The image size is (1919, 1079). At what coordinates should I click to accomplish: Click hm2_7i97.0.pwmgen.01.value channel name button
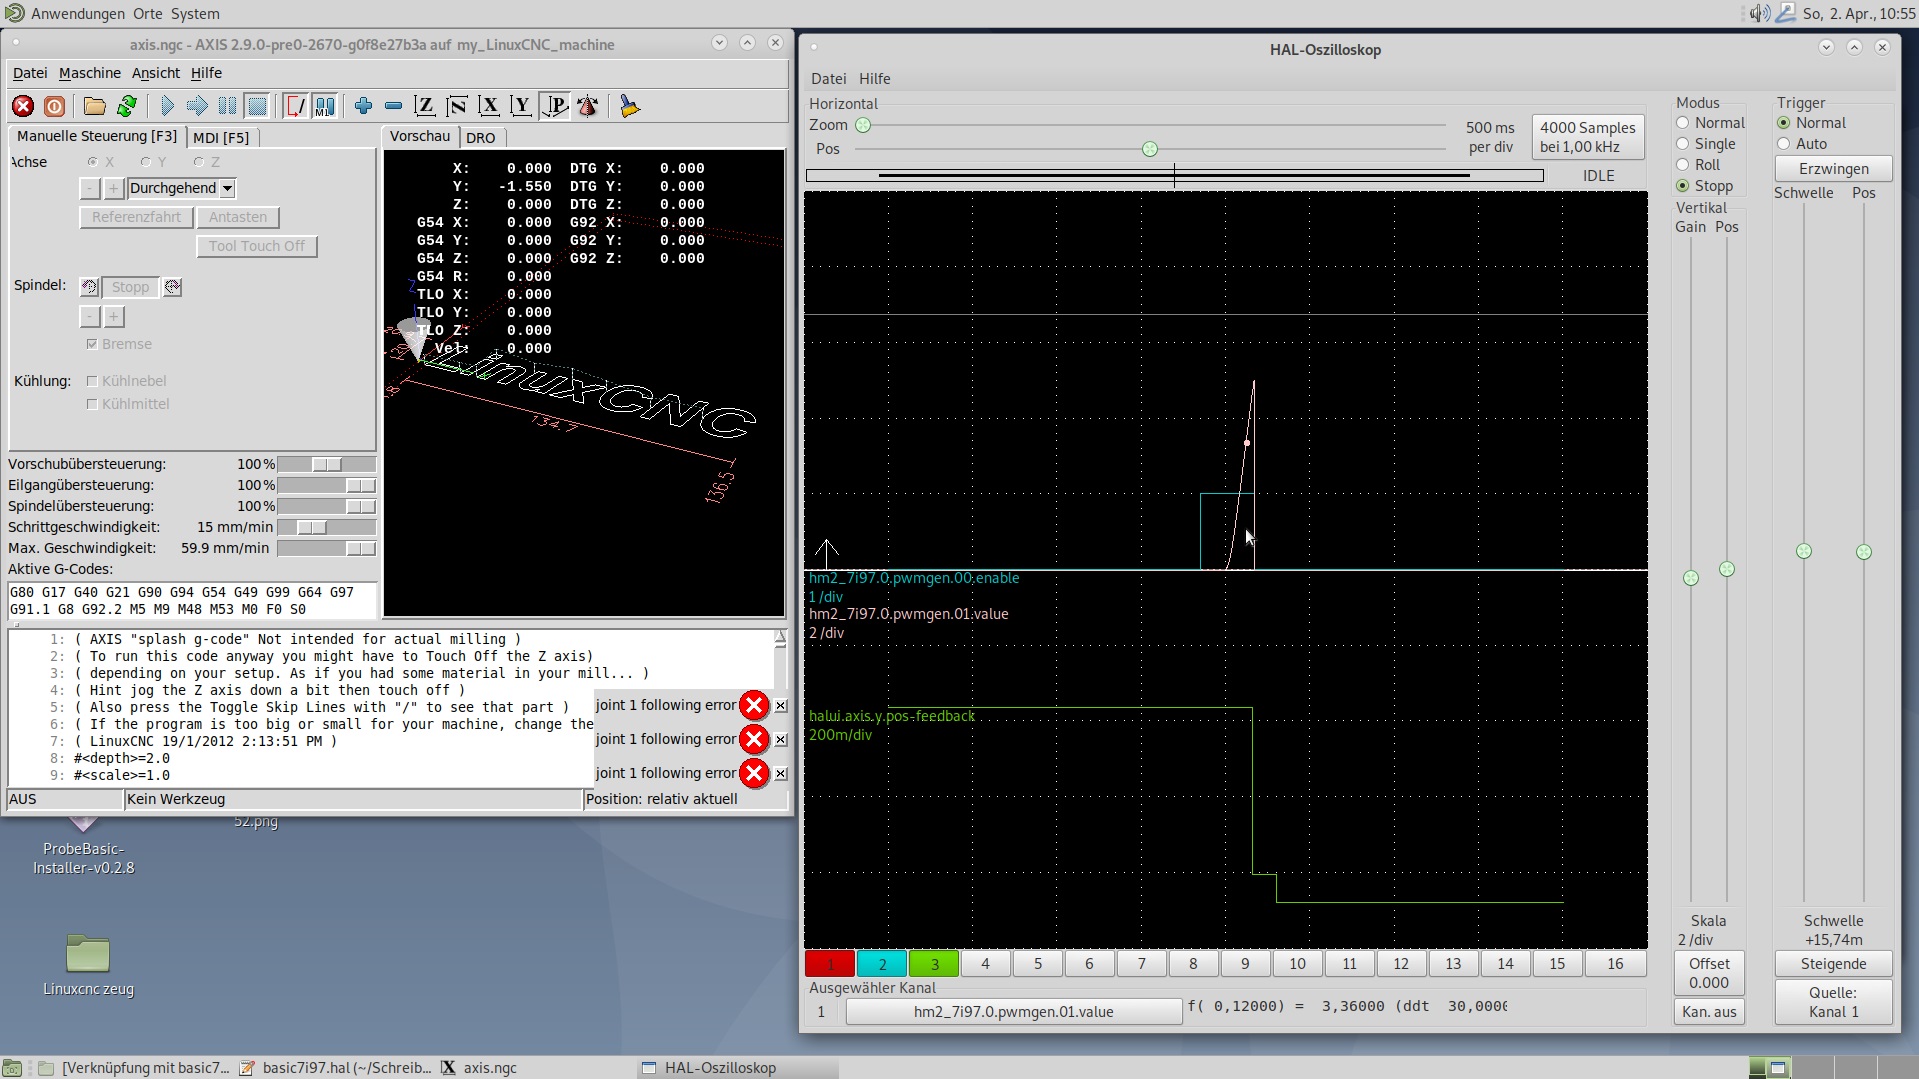point(1013,1012)
